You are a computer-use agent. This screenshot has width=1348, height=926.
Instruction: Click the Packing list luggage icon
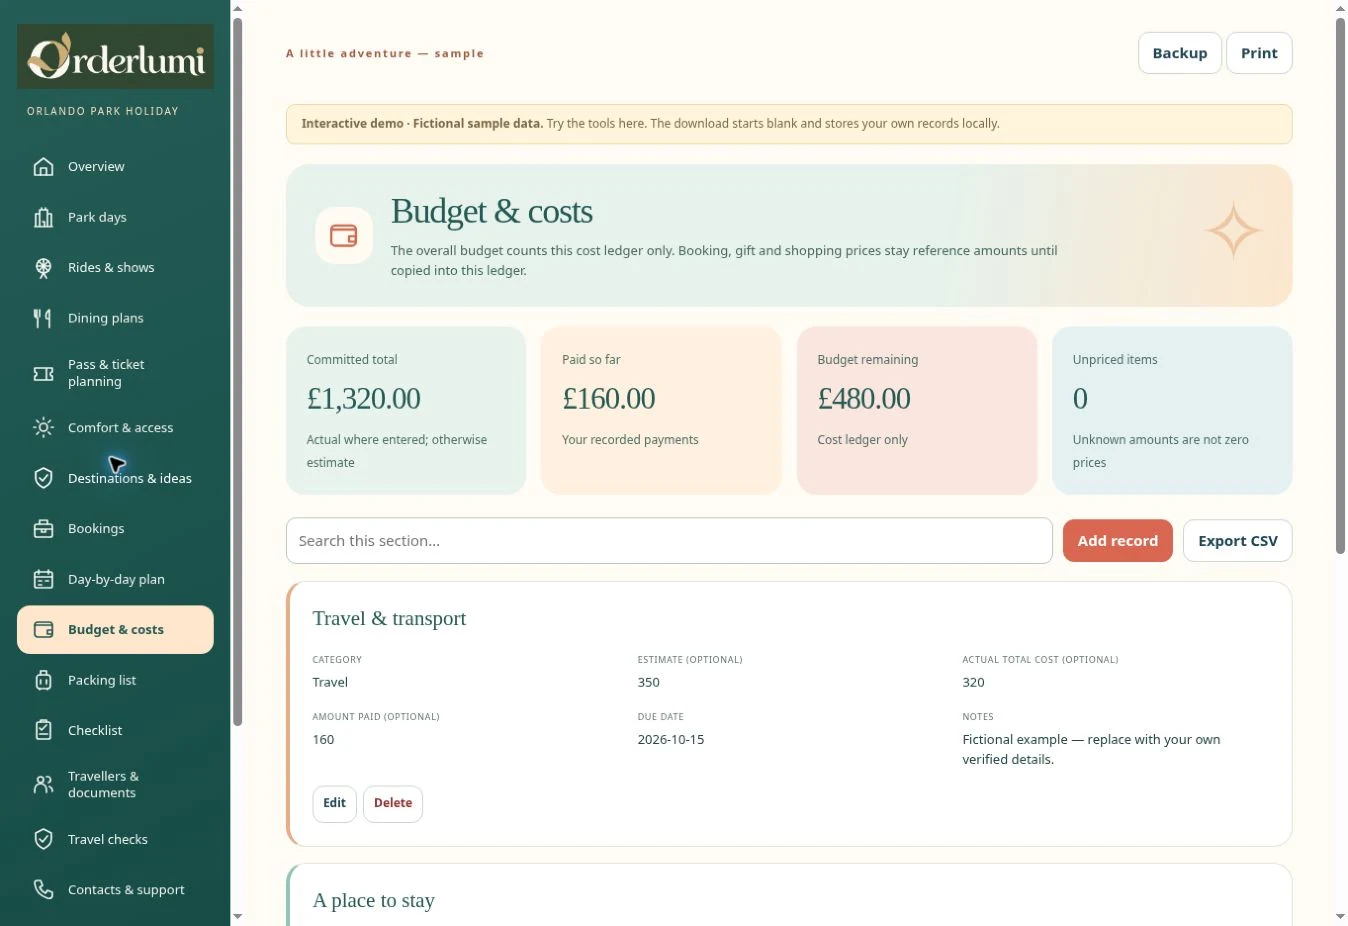point(43,680)
